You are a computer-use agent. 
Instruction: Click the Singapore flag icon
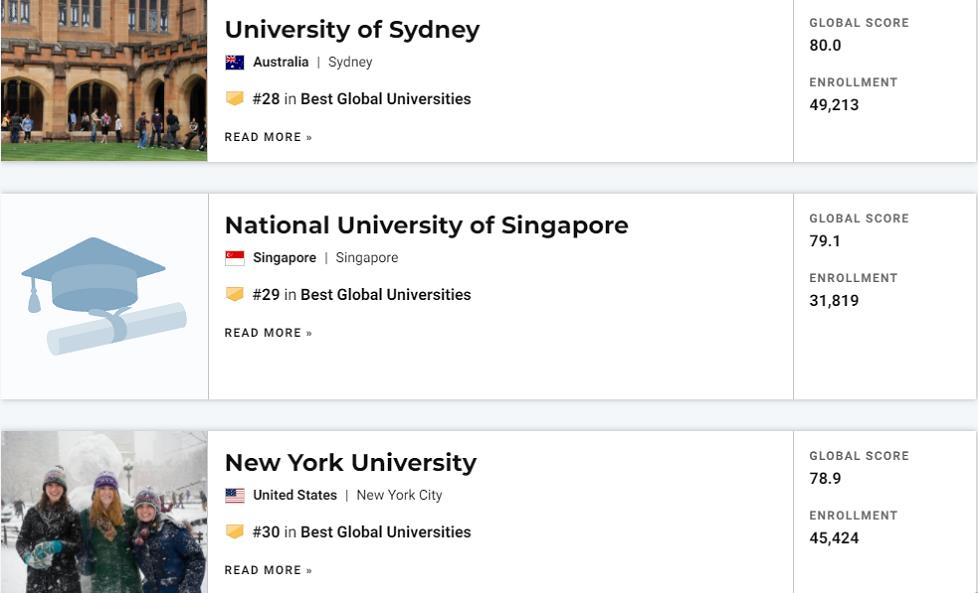pos(235,258)
